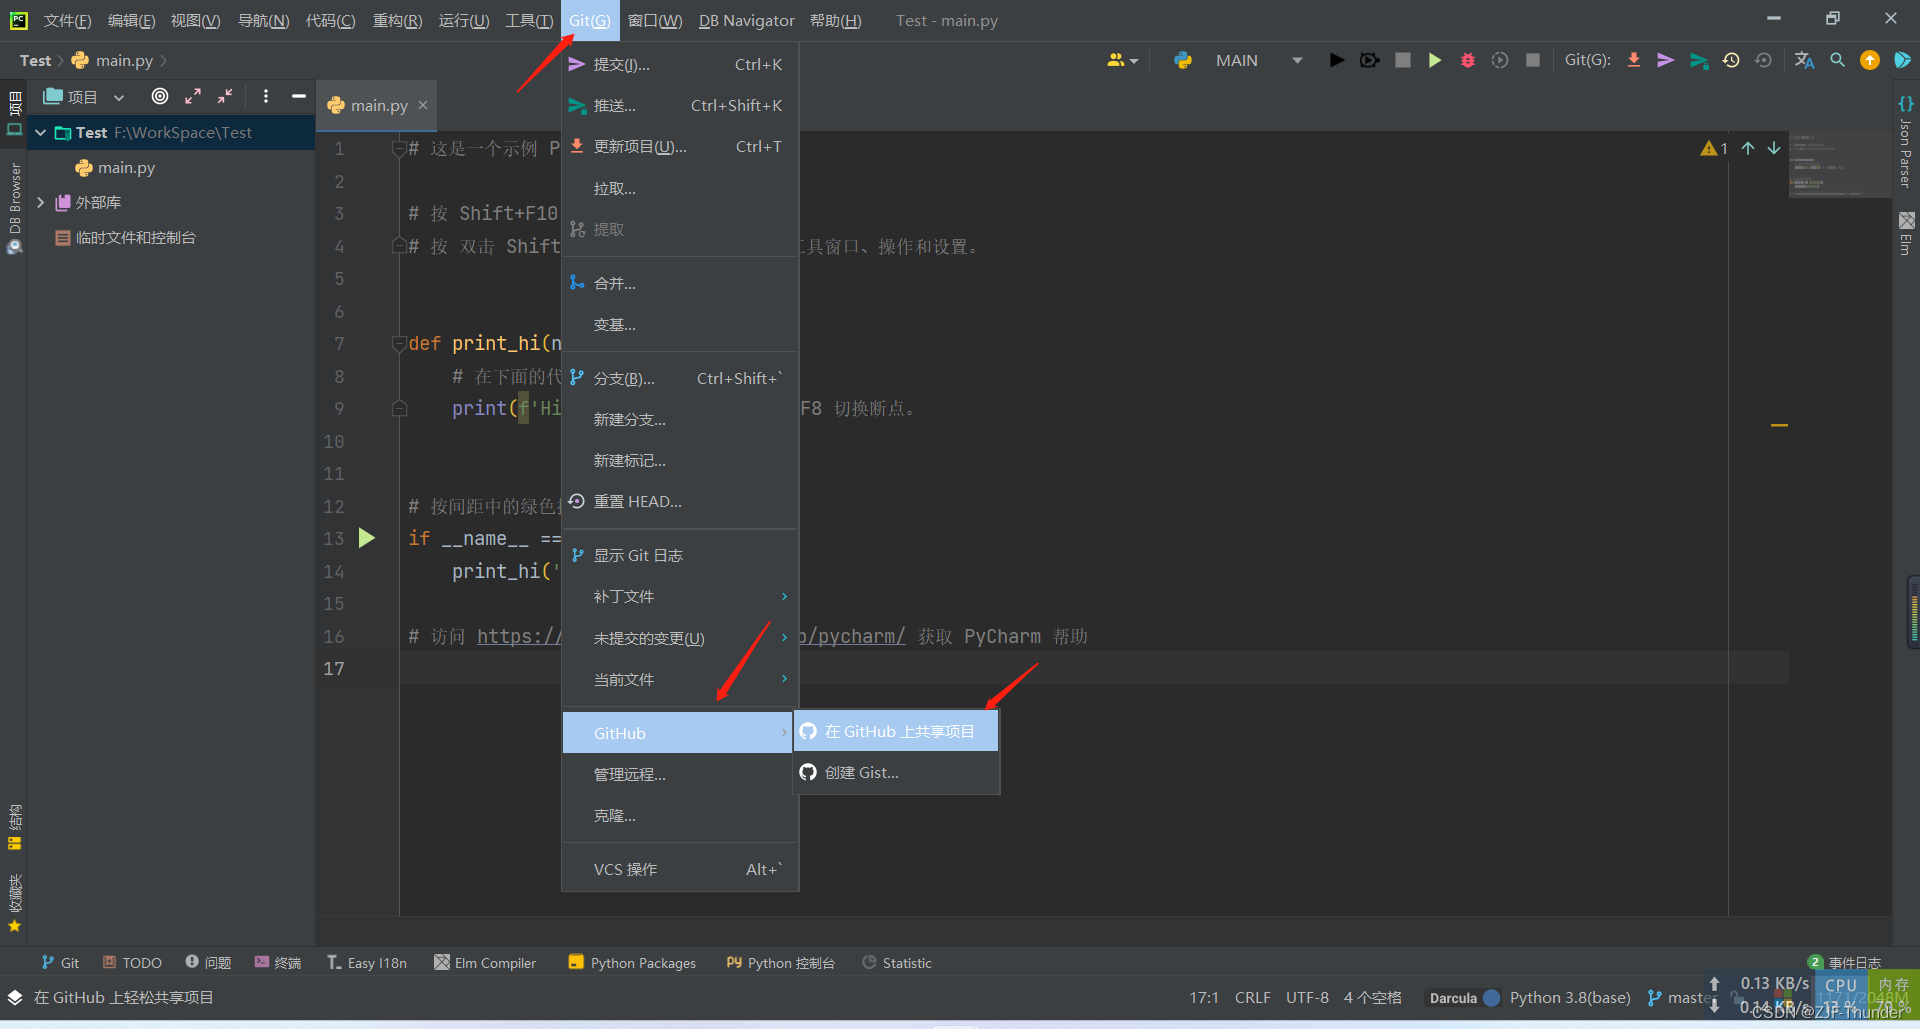Click CRLF line separator in status bar
The height and width of the screenshot is (1029, 1920).
[x=1252, y=997]
